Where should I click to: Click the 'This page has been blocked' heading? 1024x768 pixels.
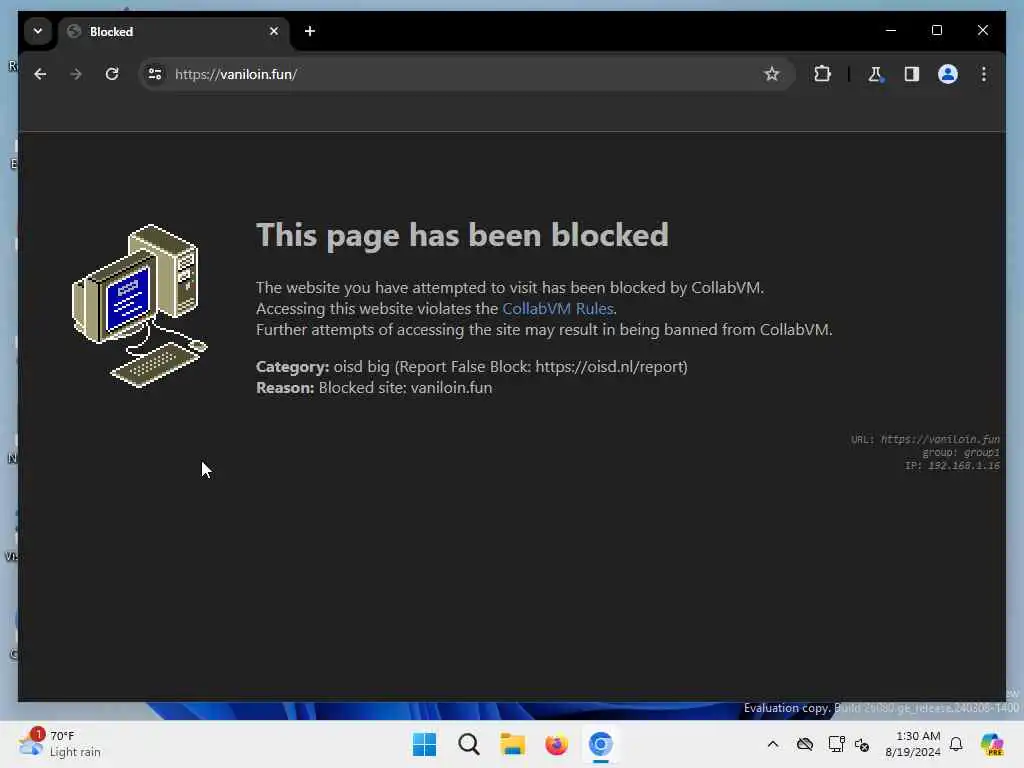tap(462, 234)
